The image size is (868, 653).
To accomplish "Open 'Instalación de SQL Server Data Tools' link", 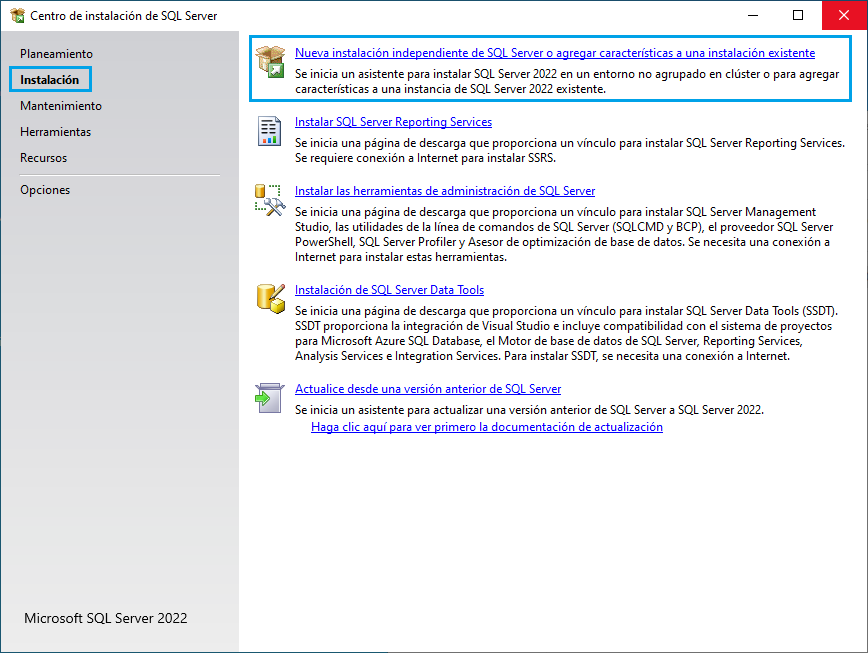I will tap(389, 290).
